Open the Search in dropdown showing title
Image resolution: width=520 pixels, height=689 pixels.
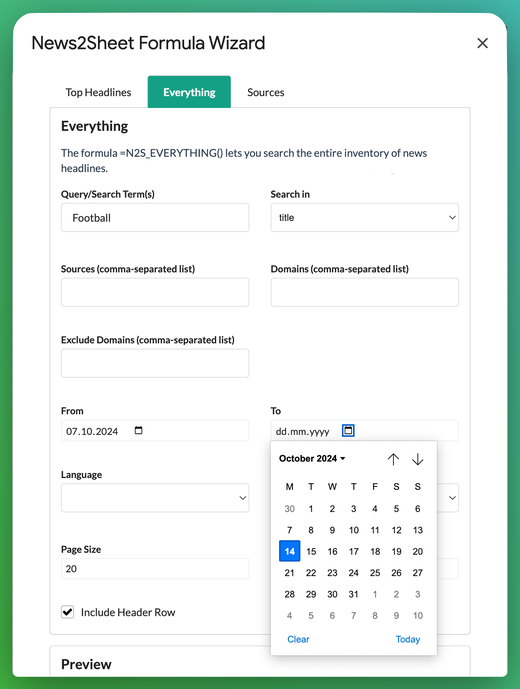tap(364, 218)
